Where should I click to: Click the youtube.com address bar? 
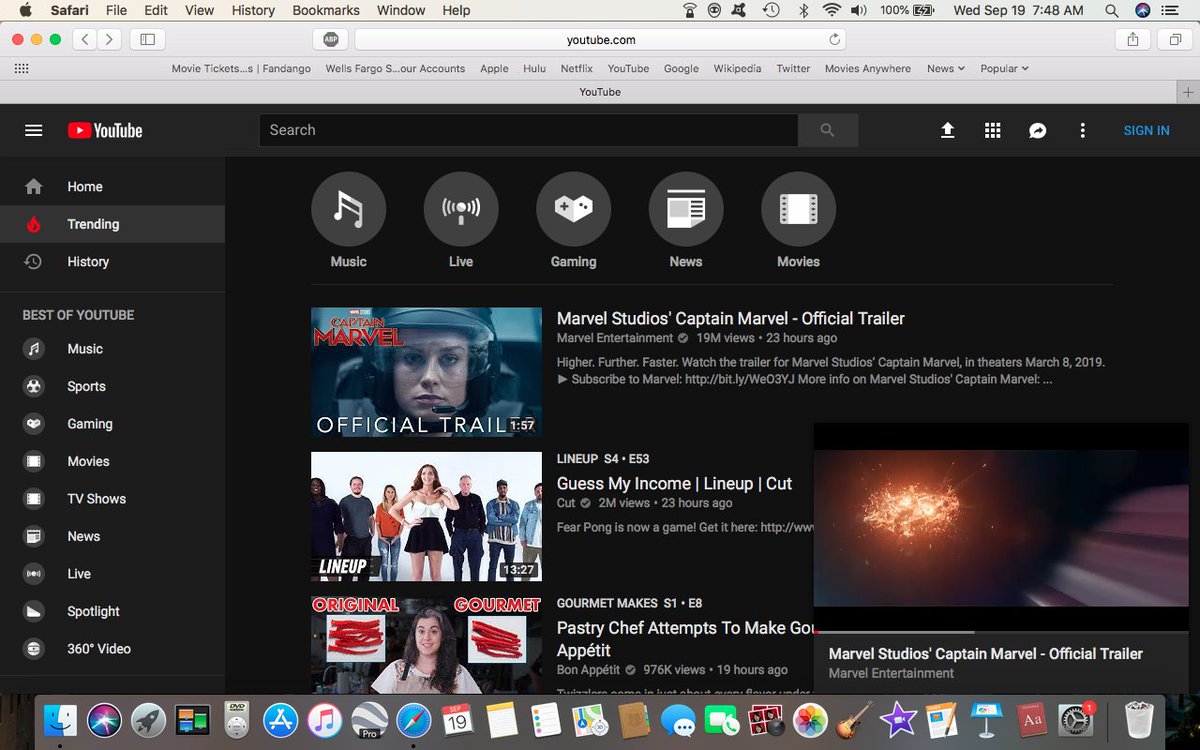point(600,39)
